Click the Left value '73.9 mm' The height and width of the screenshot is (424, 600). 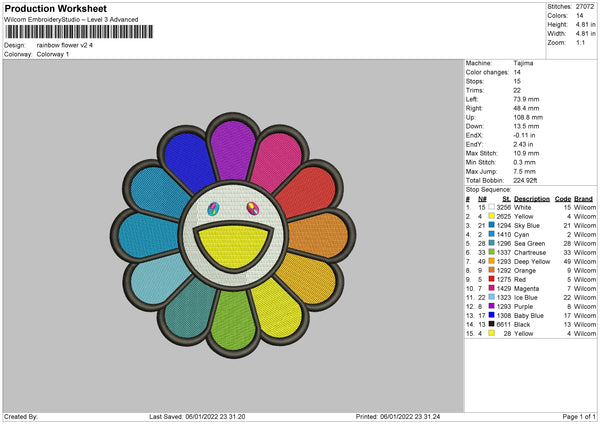526,99
